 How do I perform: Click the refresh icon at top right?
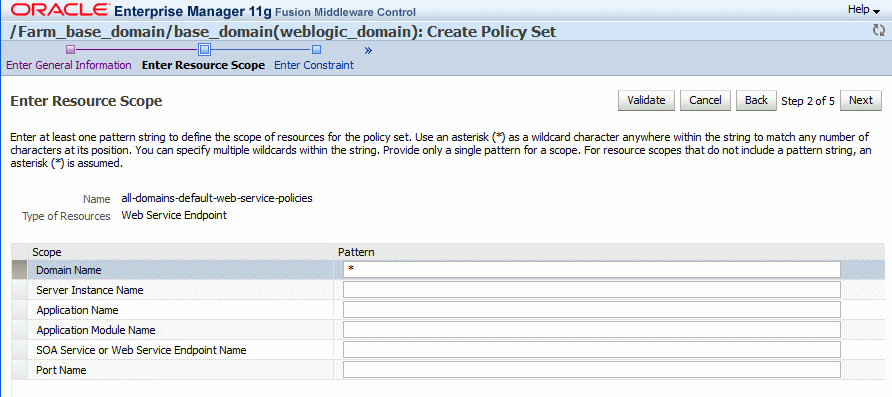pyautogui.click(x=879, y=31)
